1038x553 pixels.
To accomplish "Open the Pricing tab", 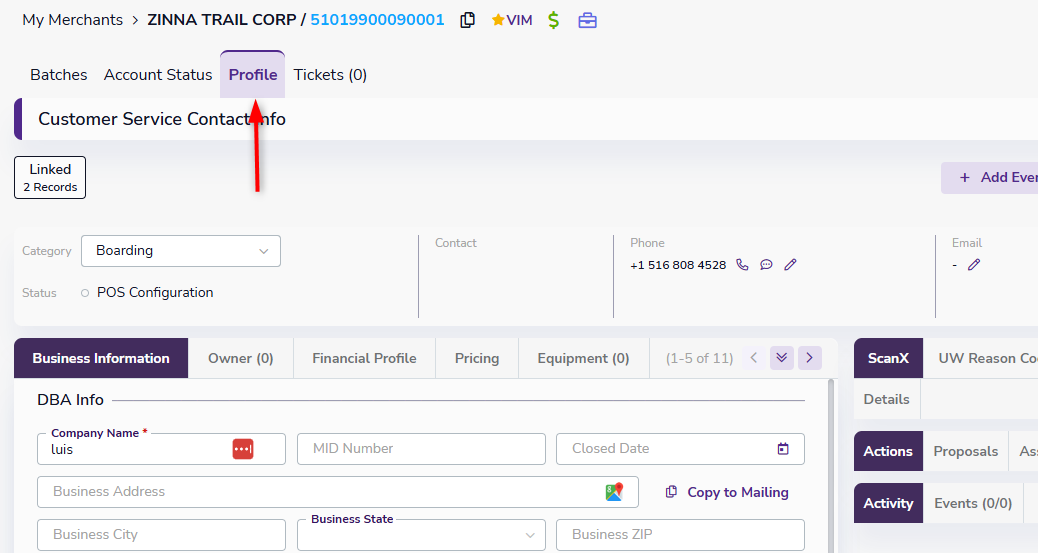I will pos(477,358).
